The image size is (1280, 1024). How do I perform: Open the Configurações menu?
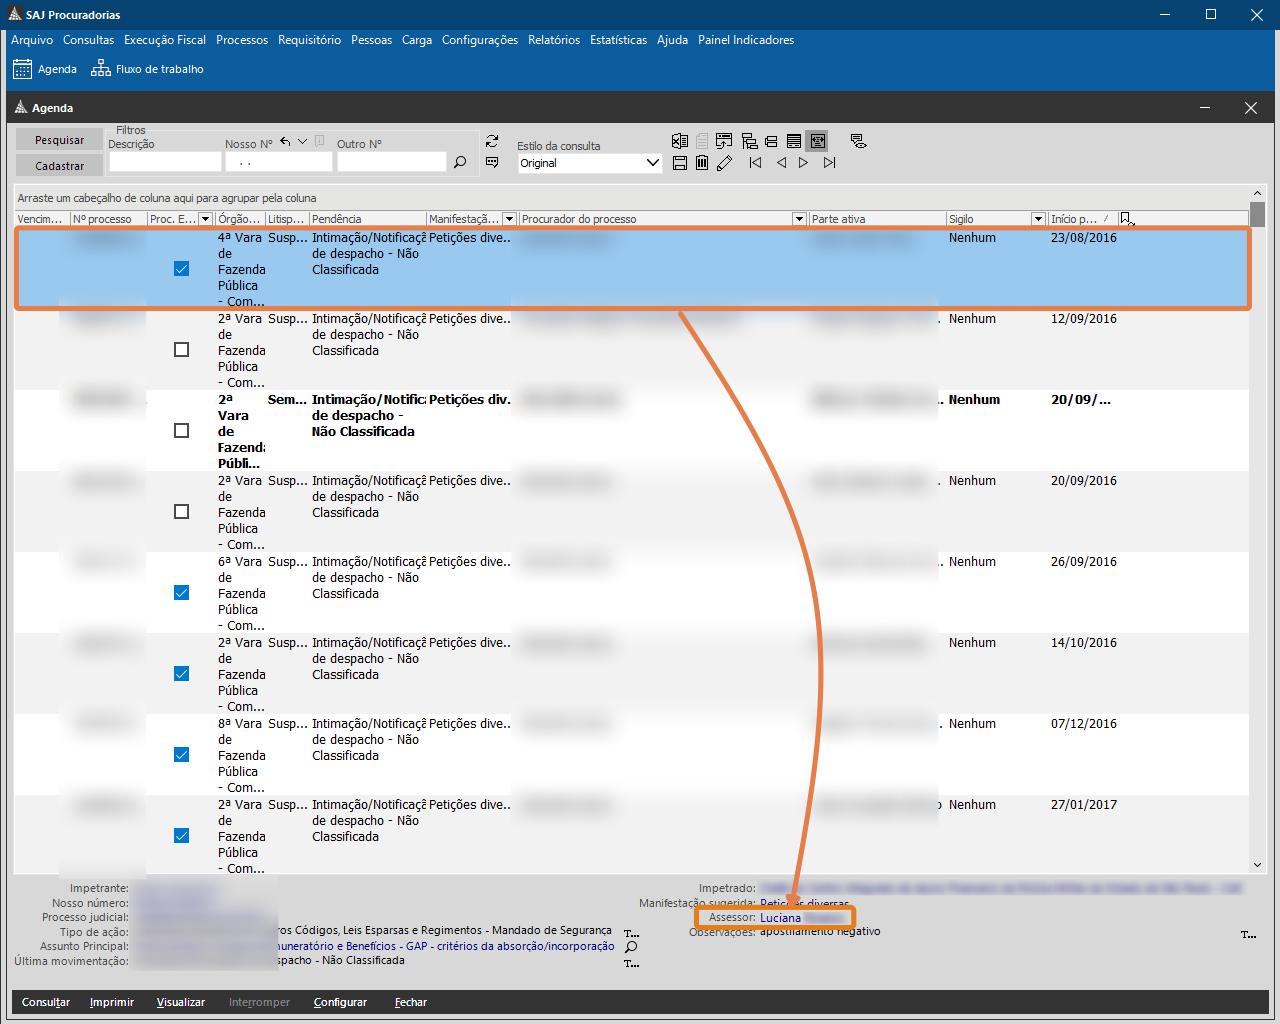pos(480,40)
